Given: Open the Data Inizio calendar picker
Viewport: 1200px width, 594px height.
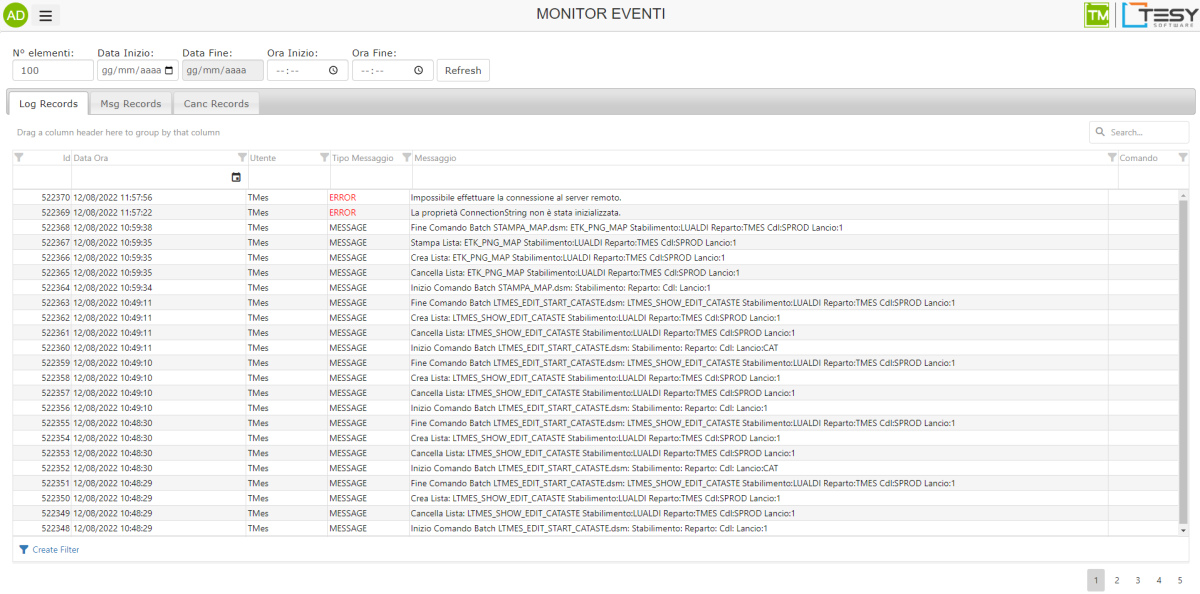Looking at the screenshot, I should click(169, 71).
